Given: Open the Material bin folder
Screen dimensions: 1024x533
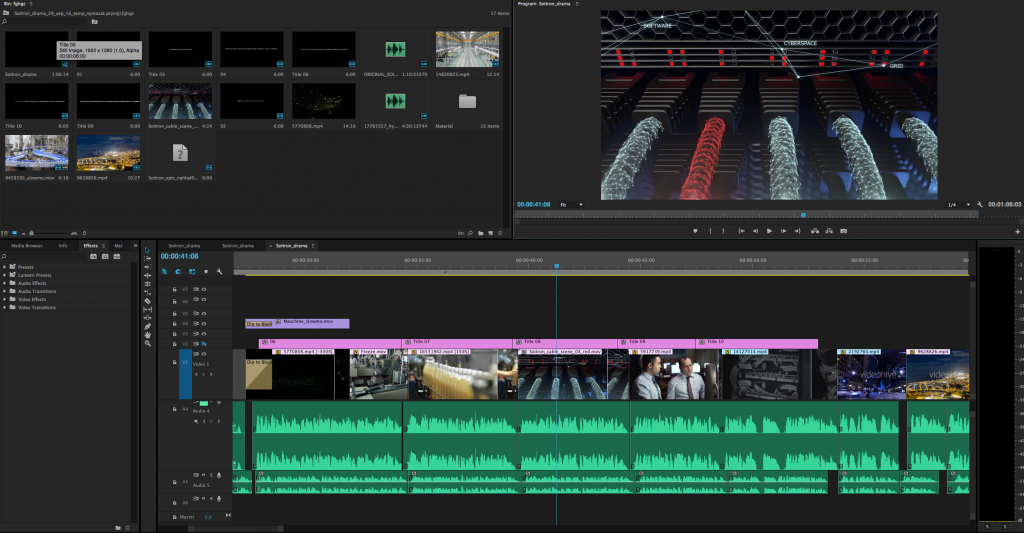Looking at the screenshot, I should click(x=467, y=101).
